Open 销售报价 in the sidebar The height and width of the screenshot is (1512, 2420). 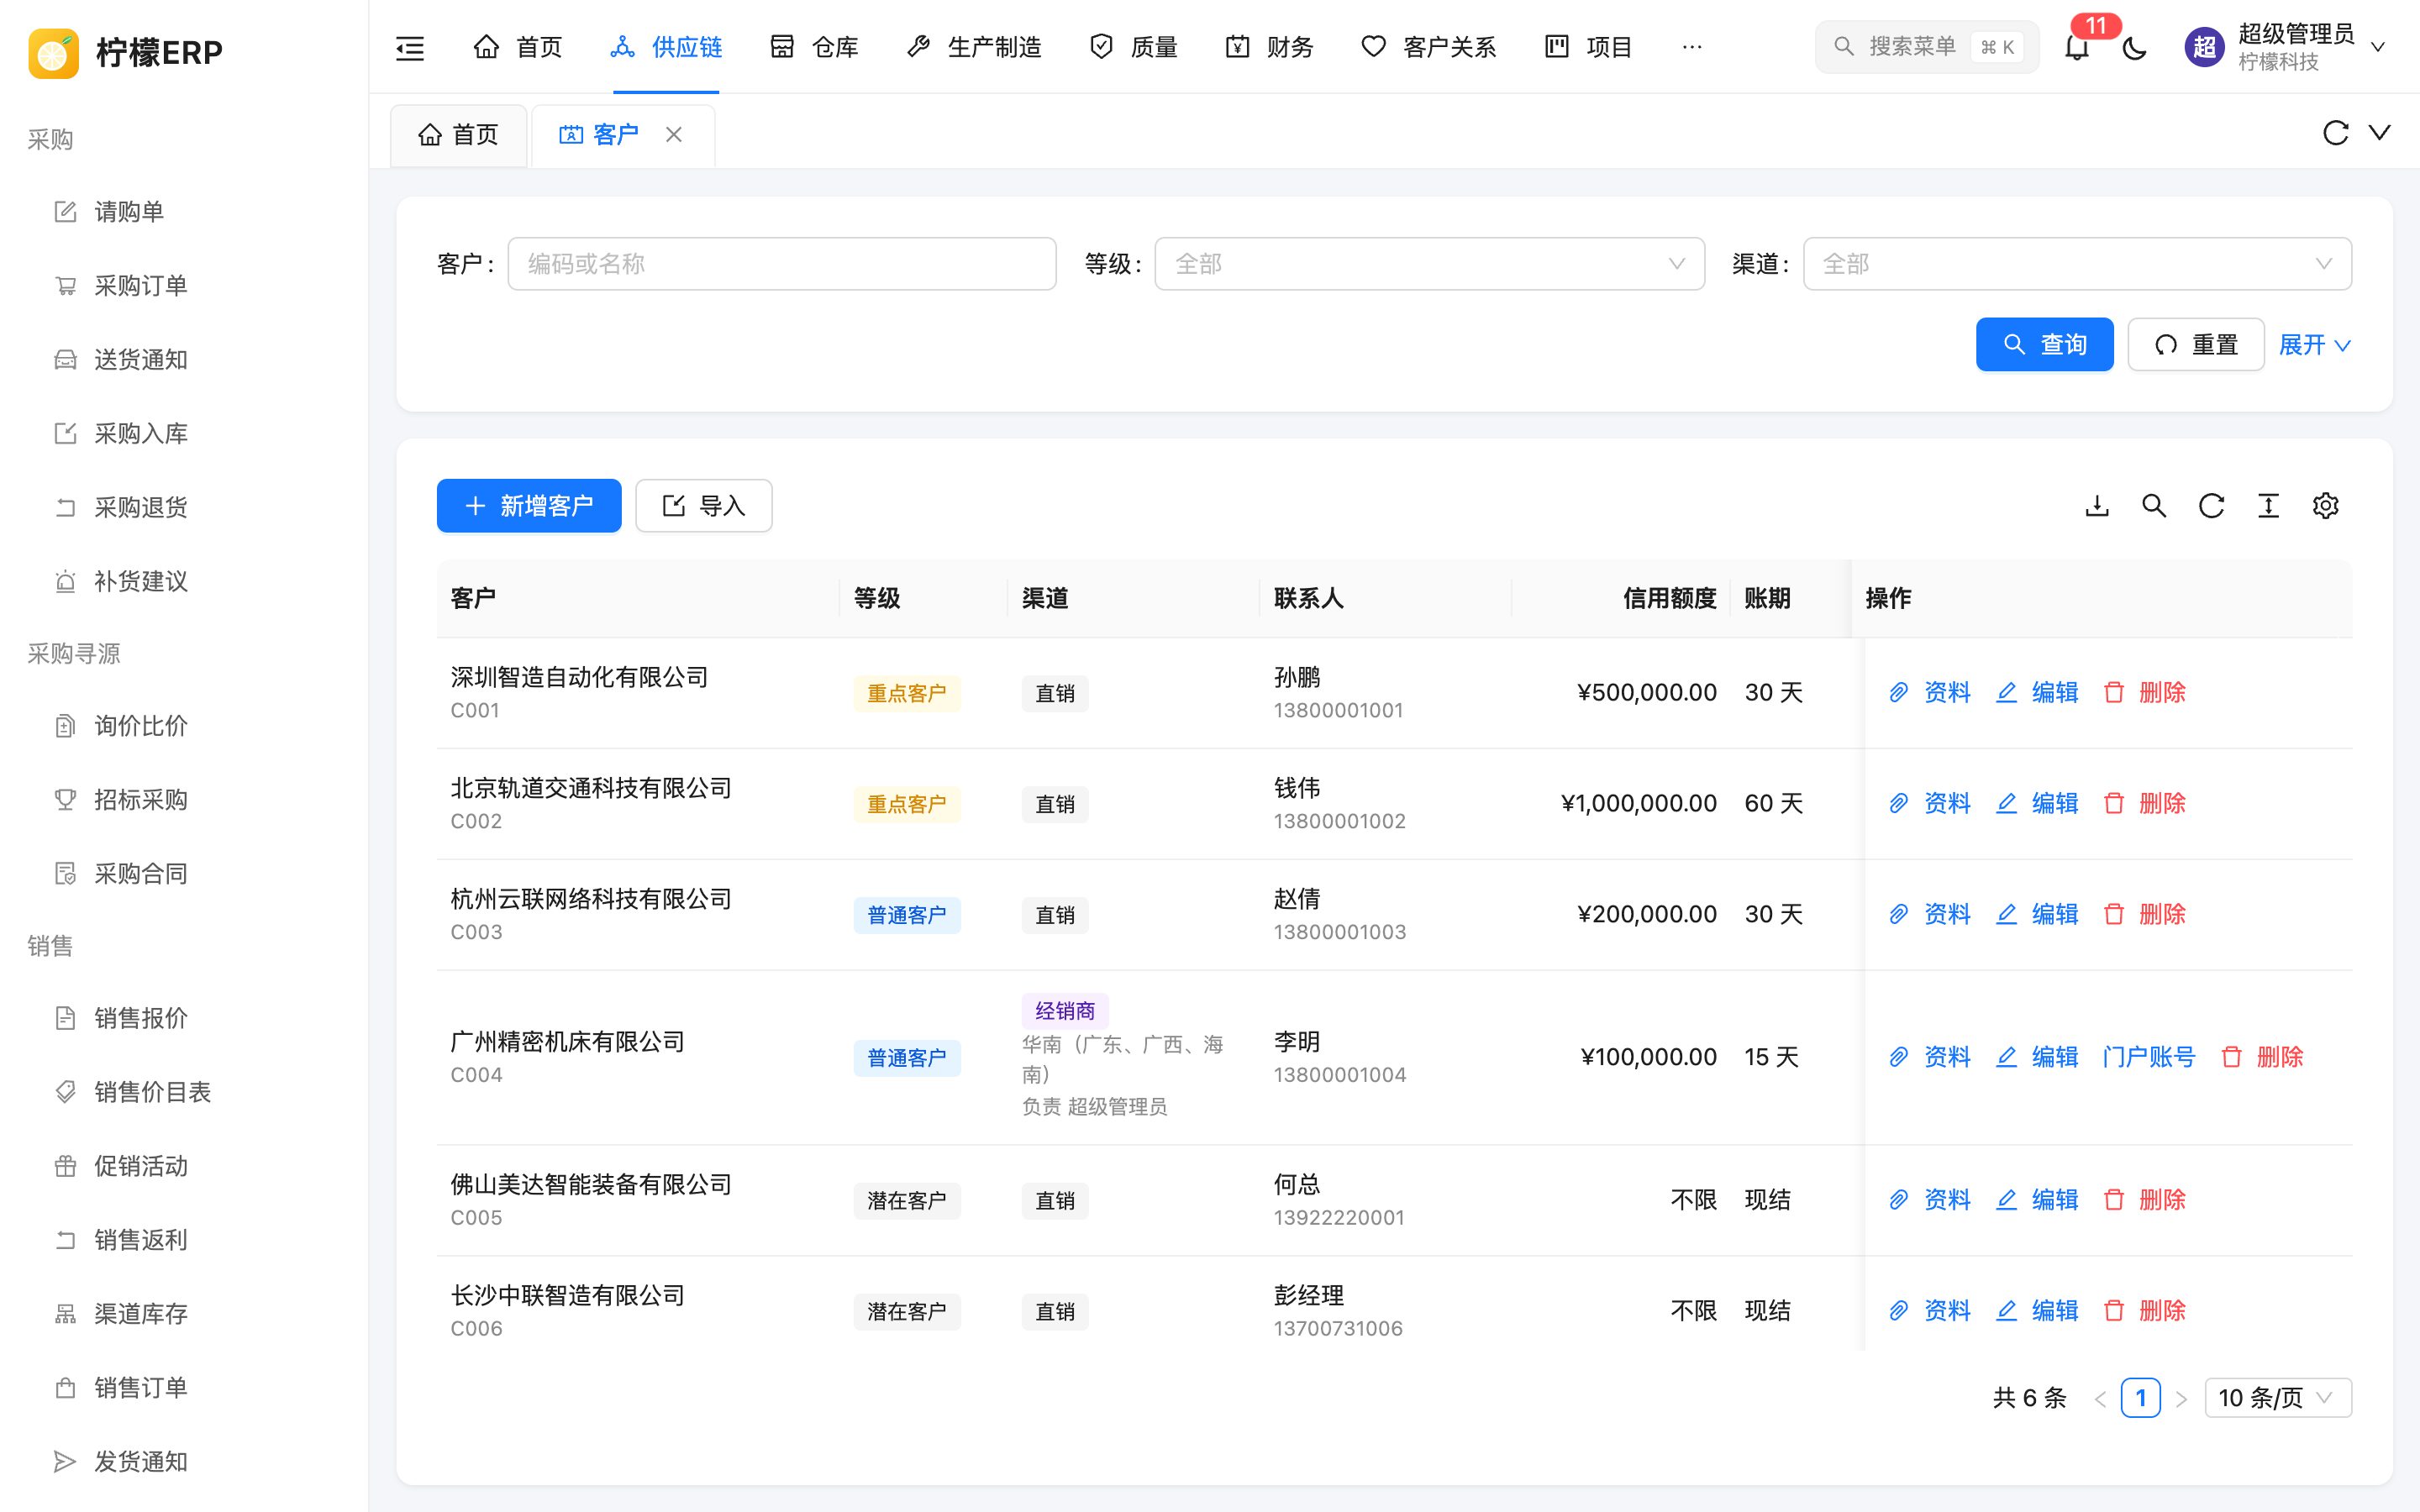pyautogui.click(x=184, y=1018)
